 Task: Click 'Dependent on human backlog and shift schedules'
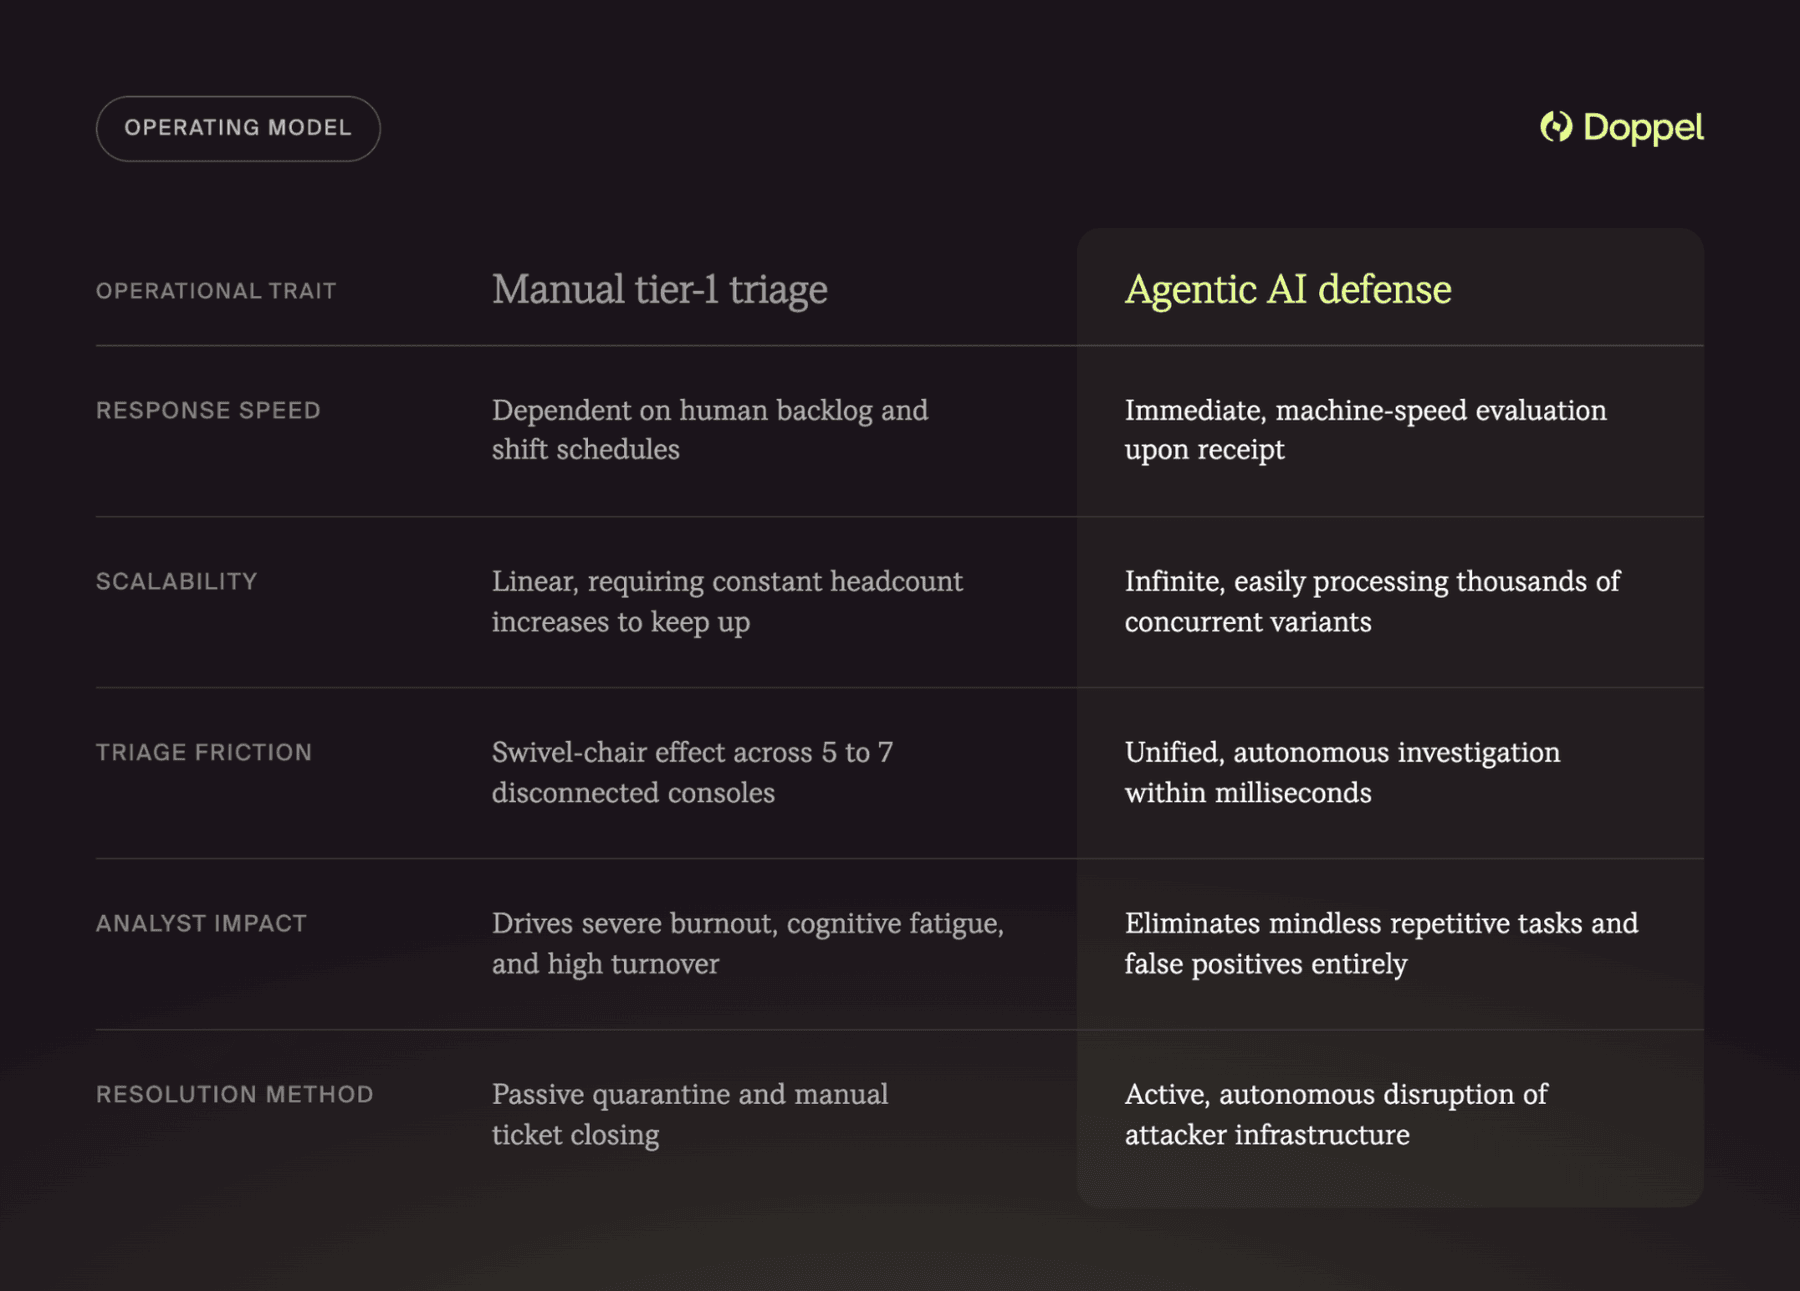(710, 430)
